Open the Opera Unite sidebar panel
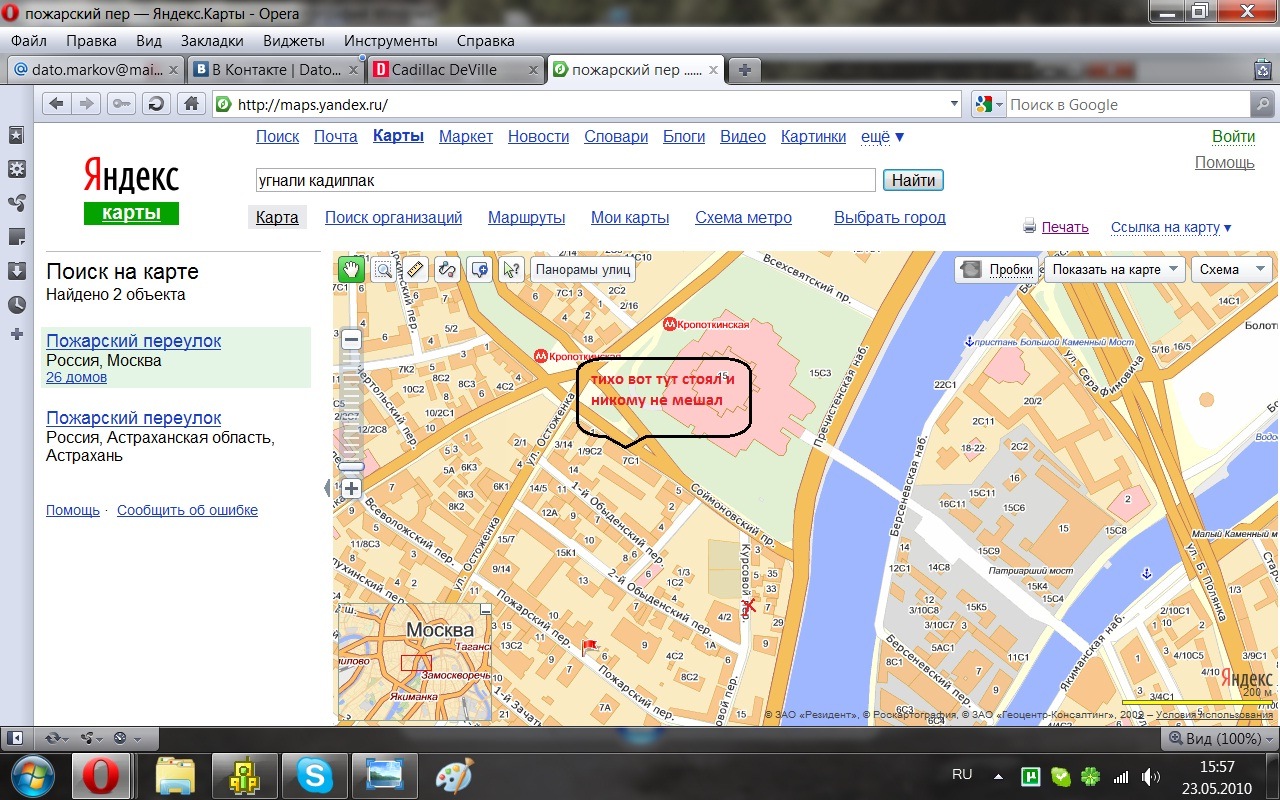 click(16, 203)
